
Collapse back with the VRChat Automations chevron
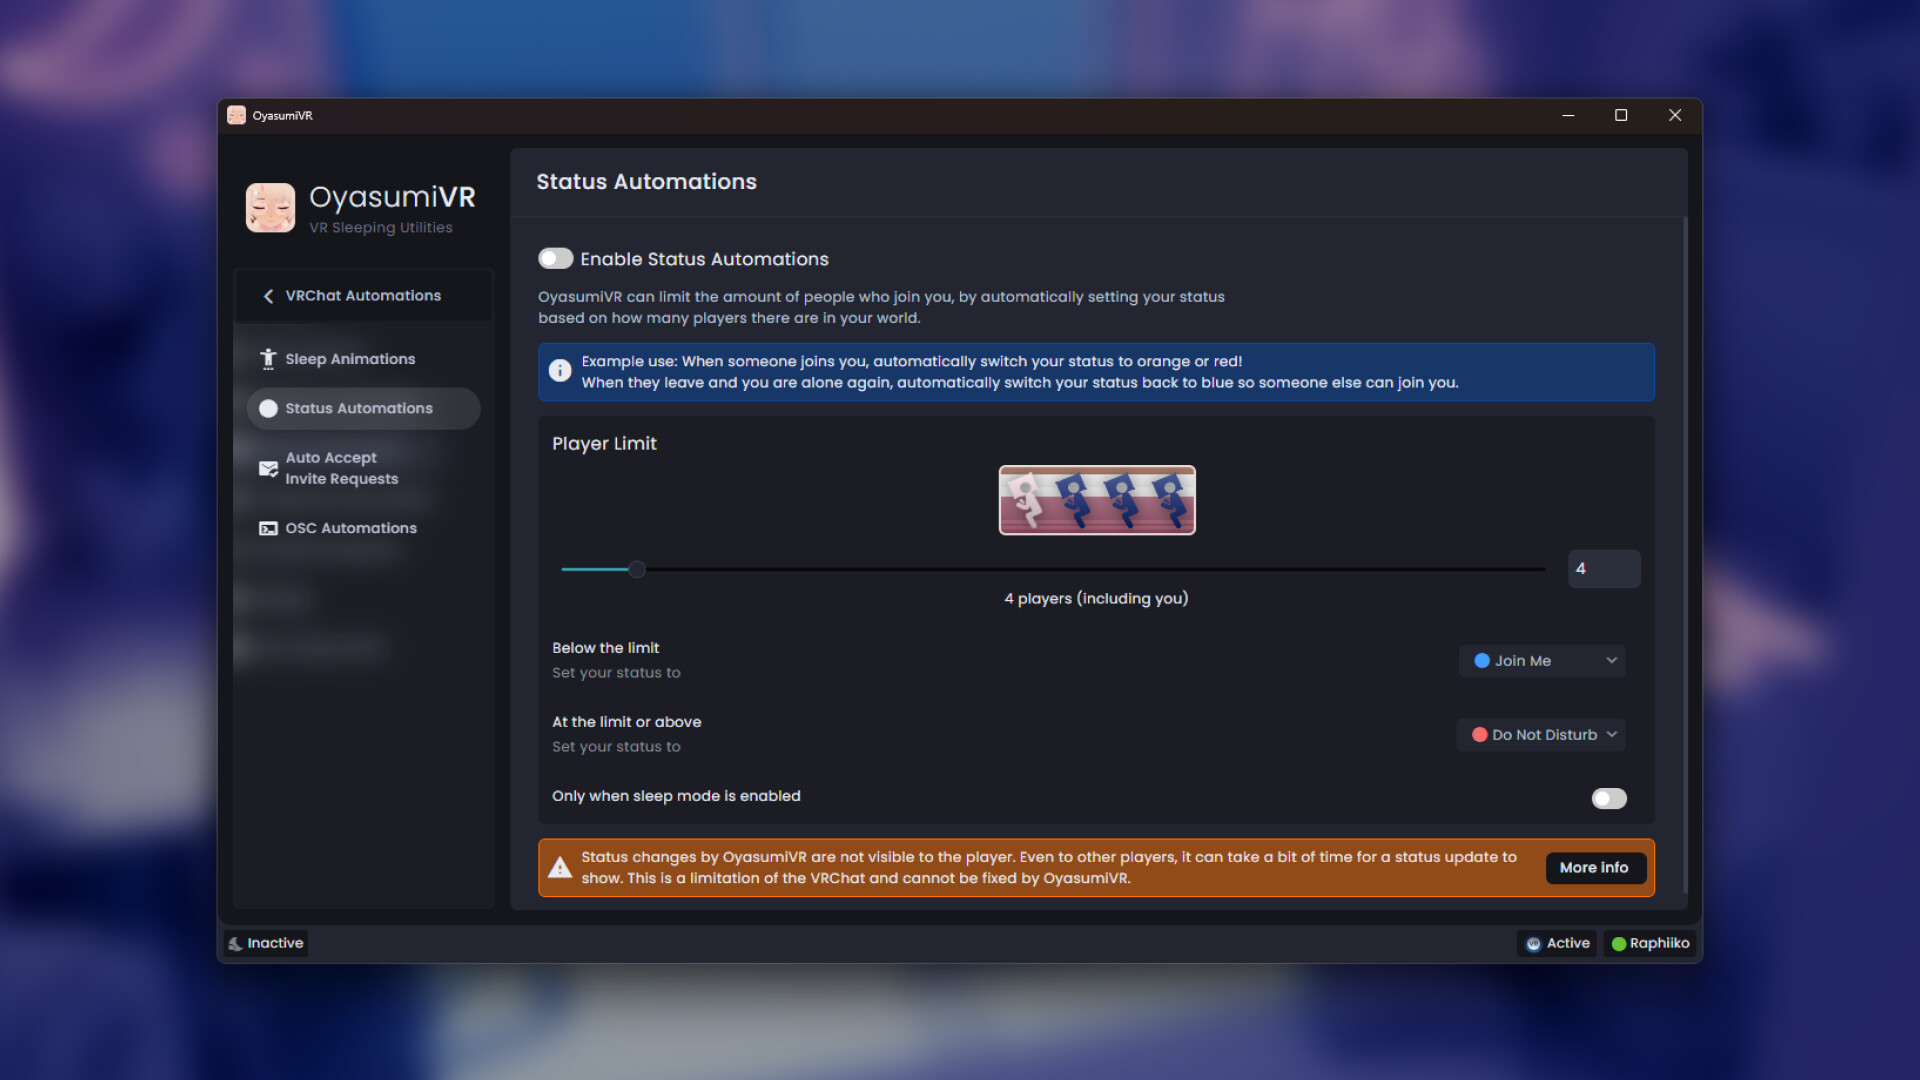(x=268, y=295)
